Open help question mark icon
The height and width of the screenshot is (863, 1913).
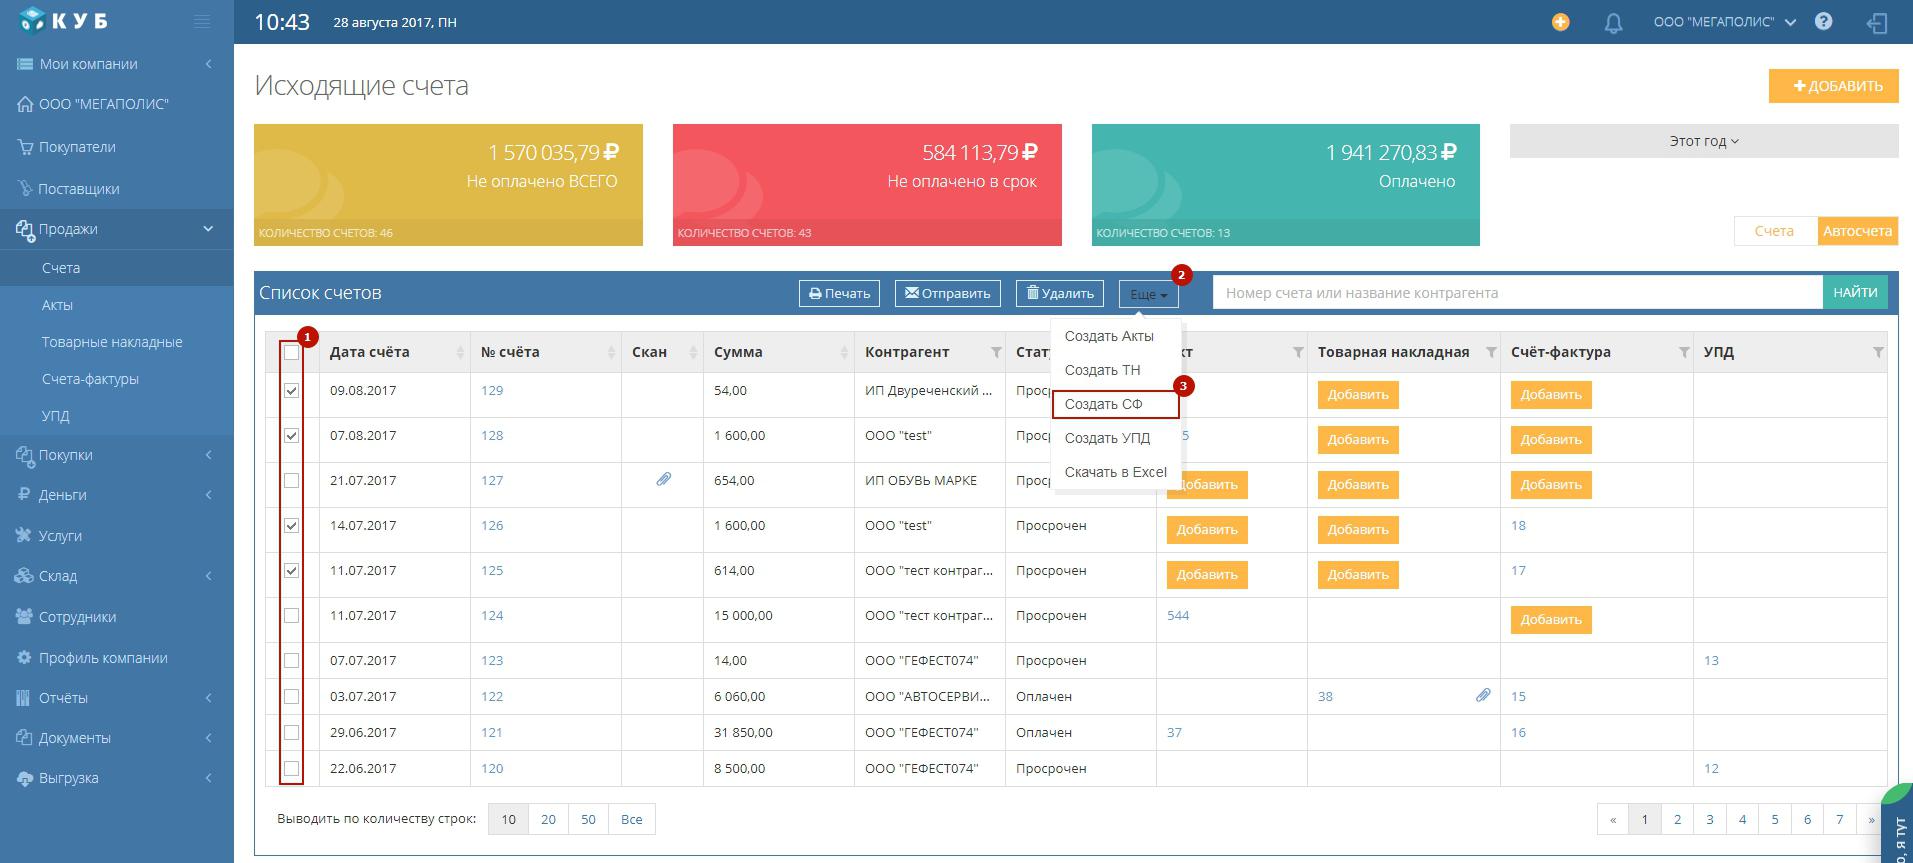pyautogui.click(x=1823, y=21)
